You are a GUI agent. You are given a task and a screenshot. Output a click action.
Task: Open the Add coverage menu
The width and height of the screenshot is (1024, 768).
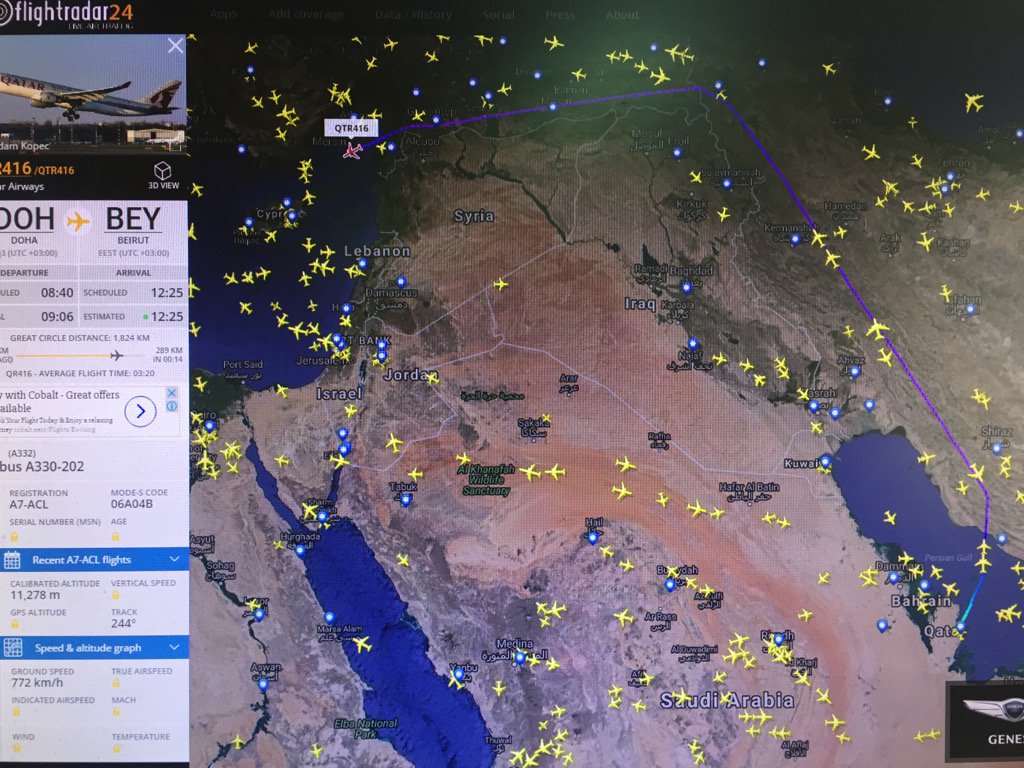point(306,14)
